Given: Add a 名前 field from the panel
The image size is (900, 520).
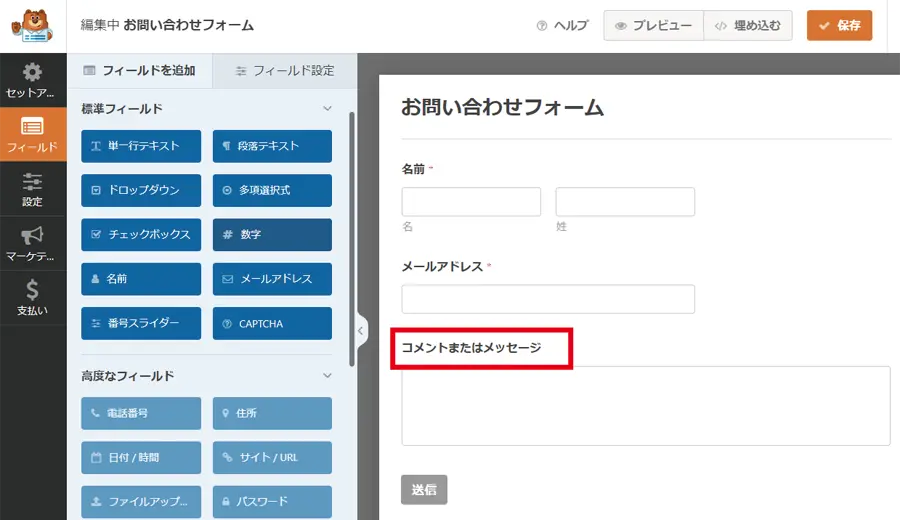Looking at the screenshot, I should (x=141, y=279).
